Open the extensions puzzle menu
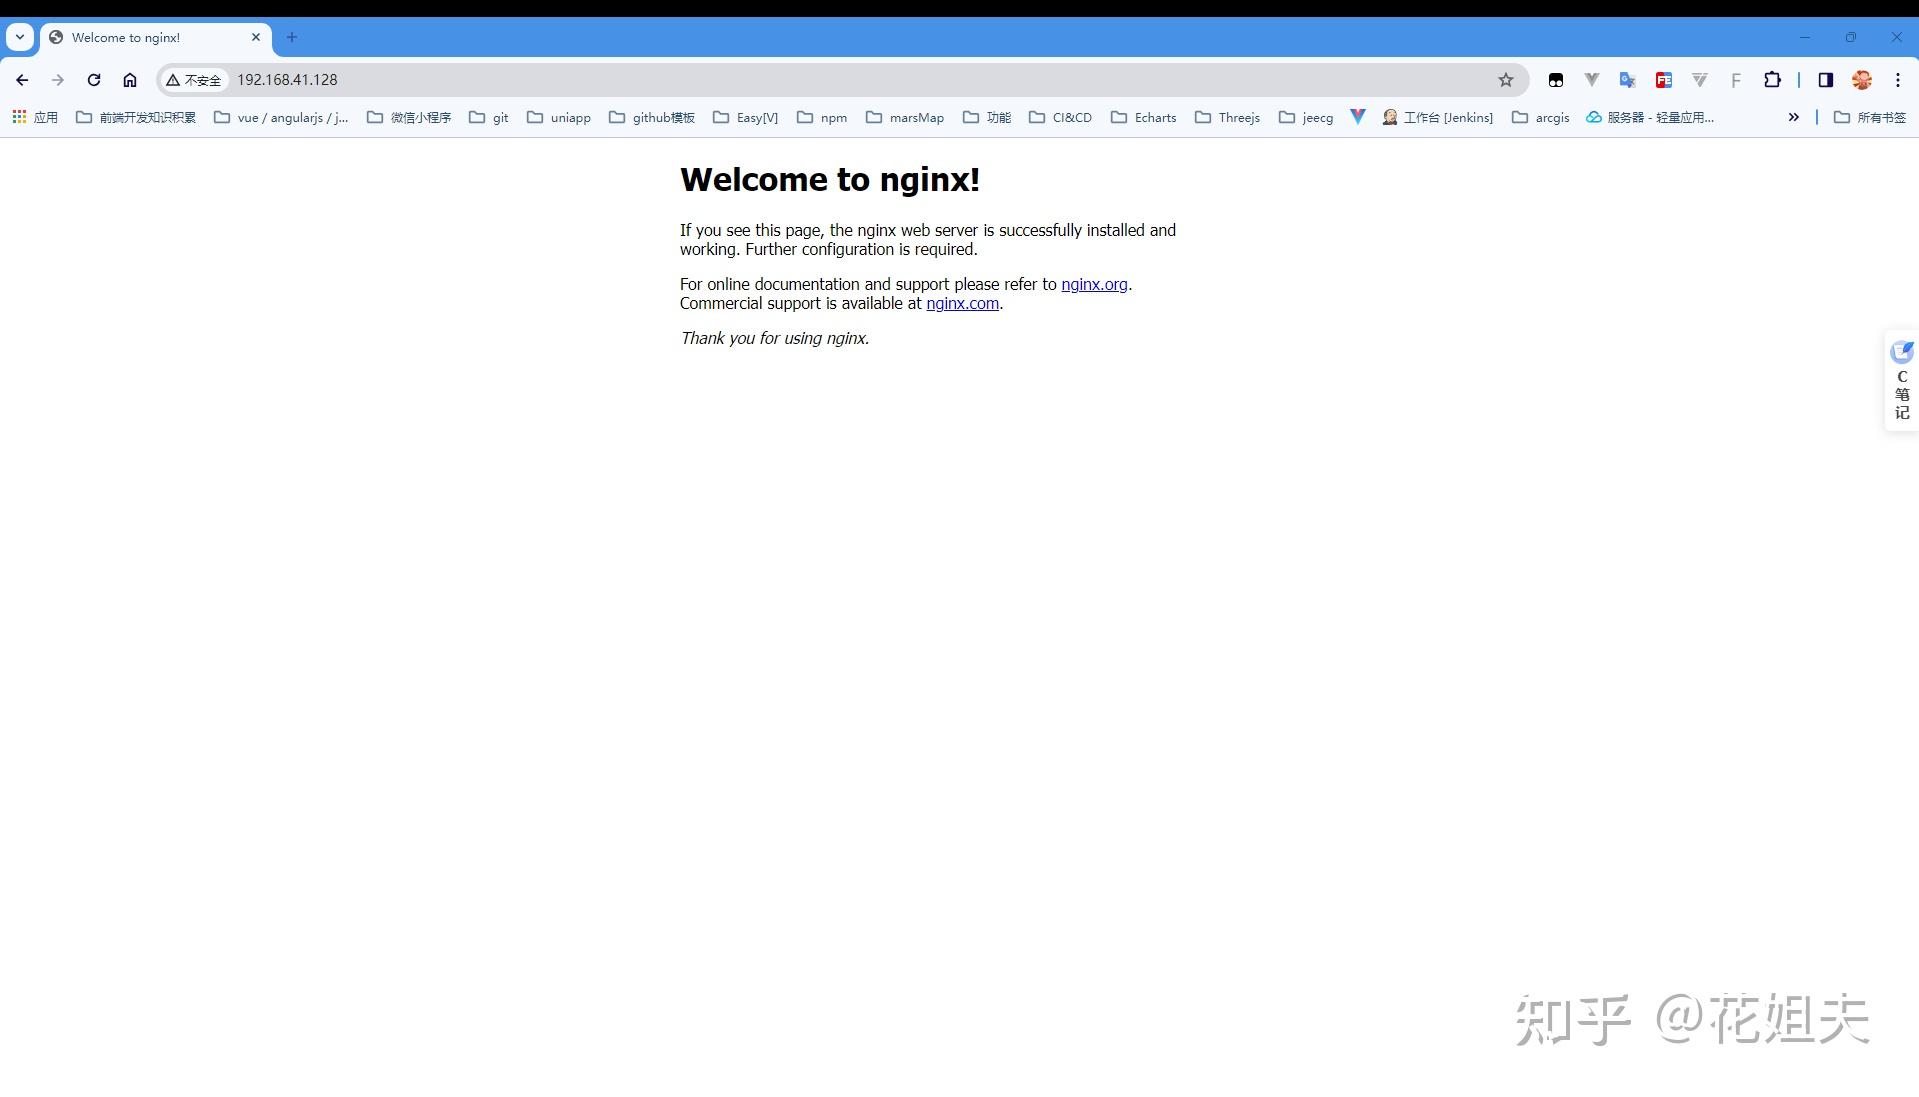 [x=1772, y=80]
